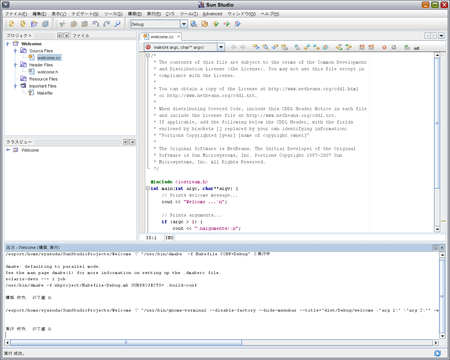The height and width of the screenshot is (360, 450).
Task: Click the status bar icon at bottom right
Action: 438,353
